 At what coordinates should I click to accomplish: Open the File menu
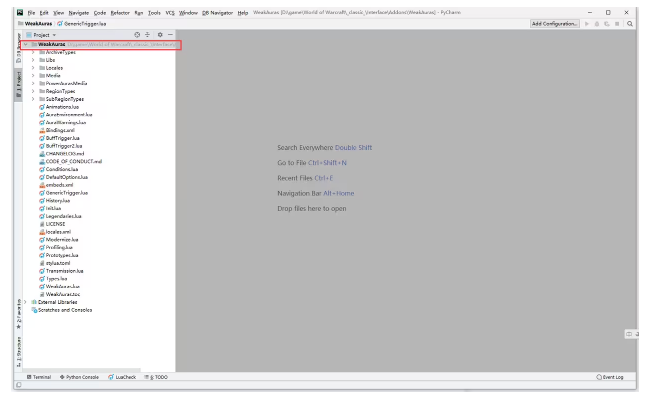pos(31,13)
